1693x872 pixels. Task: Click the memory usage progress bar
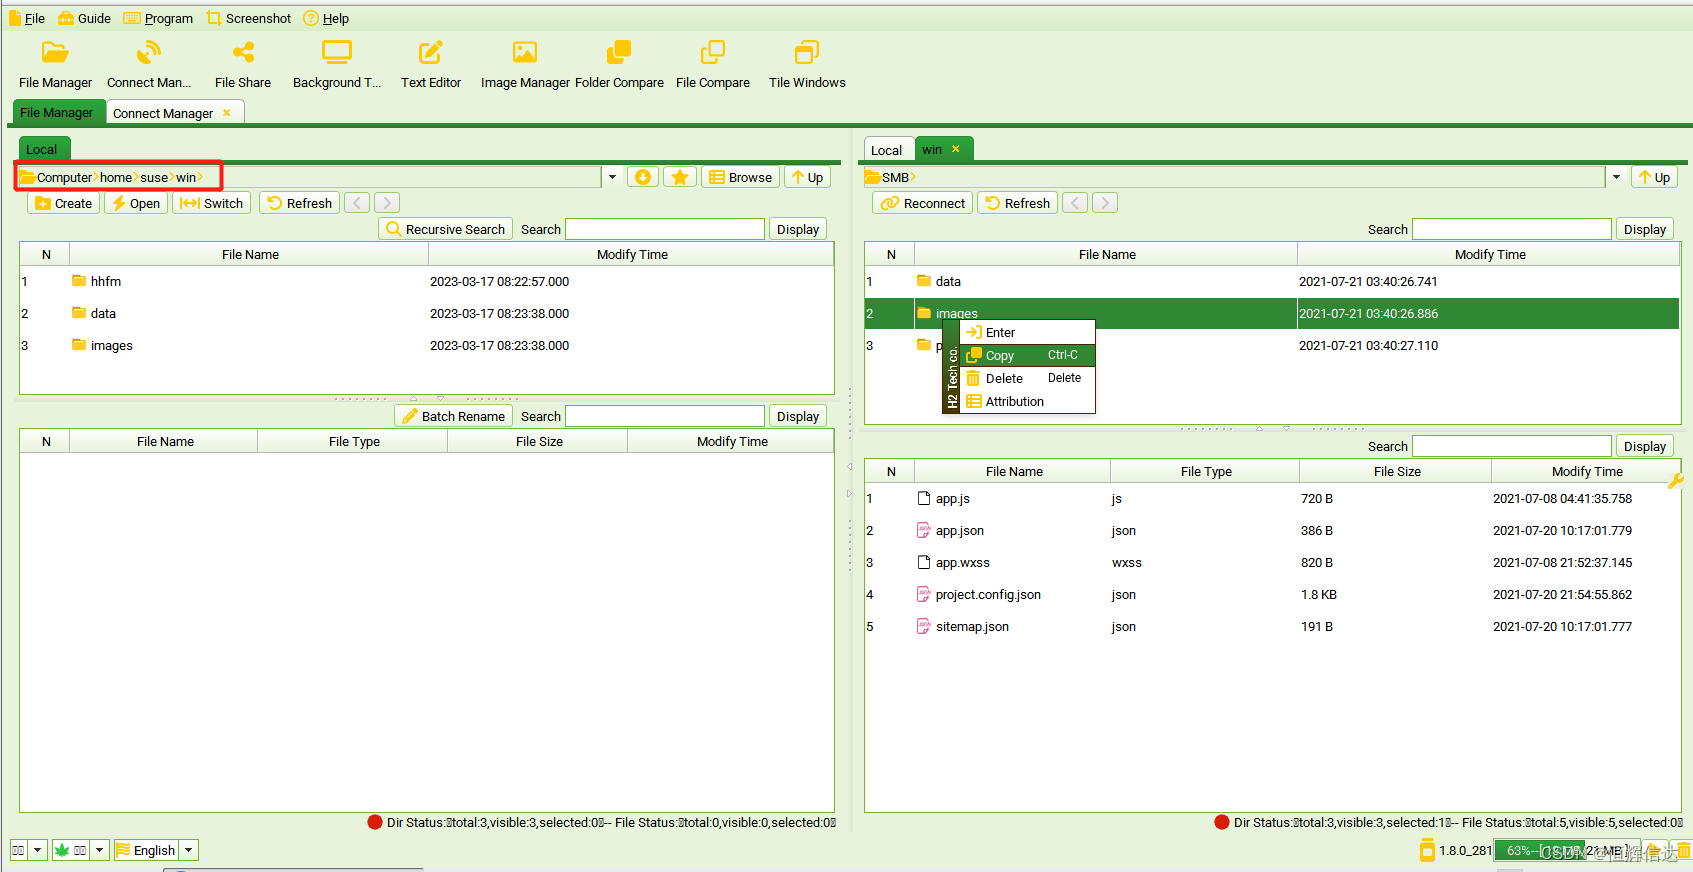1566,851
